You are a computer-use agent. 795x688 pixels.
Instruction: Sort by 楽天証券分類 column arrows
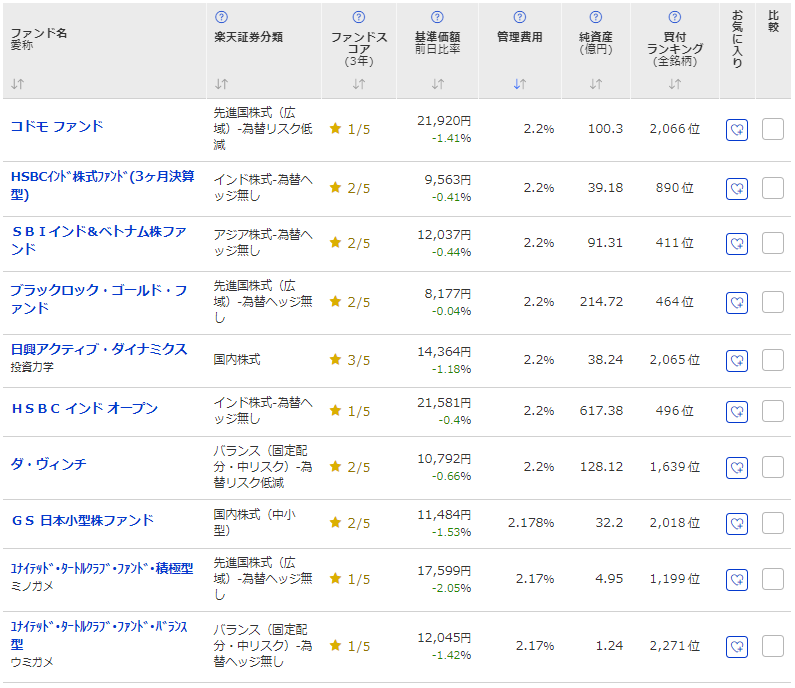(222, 84)
